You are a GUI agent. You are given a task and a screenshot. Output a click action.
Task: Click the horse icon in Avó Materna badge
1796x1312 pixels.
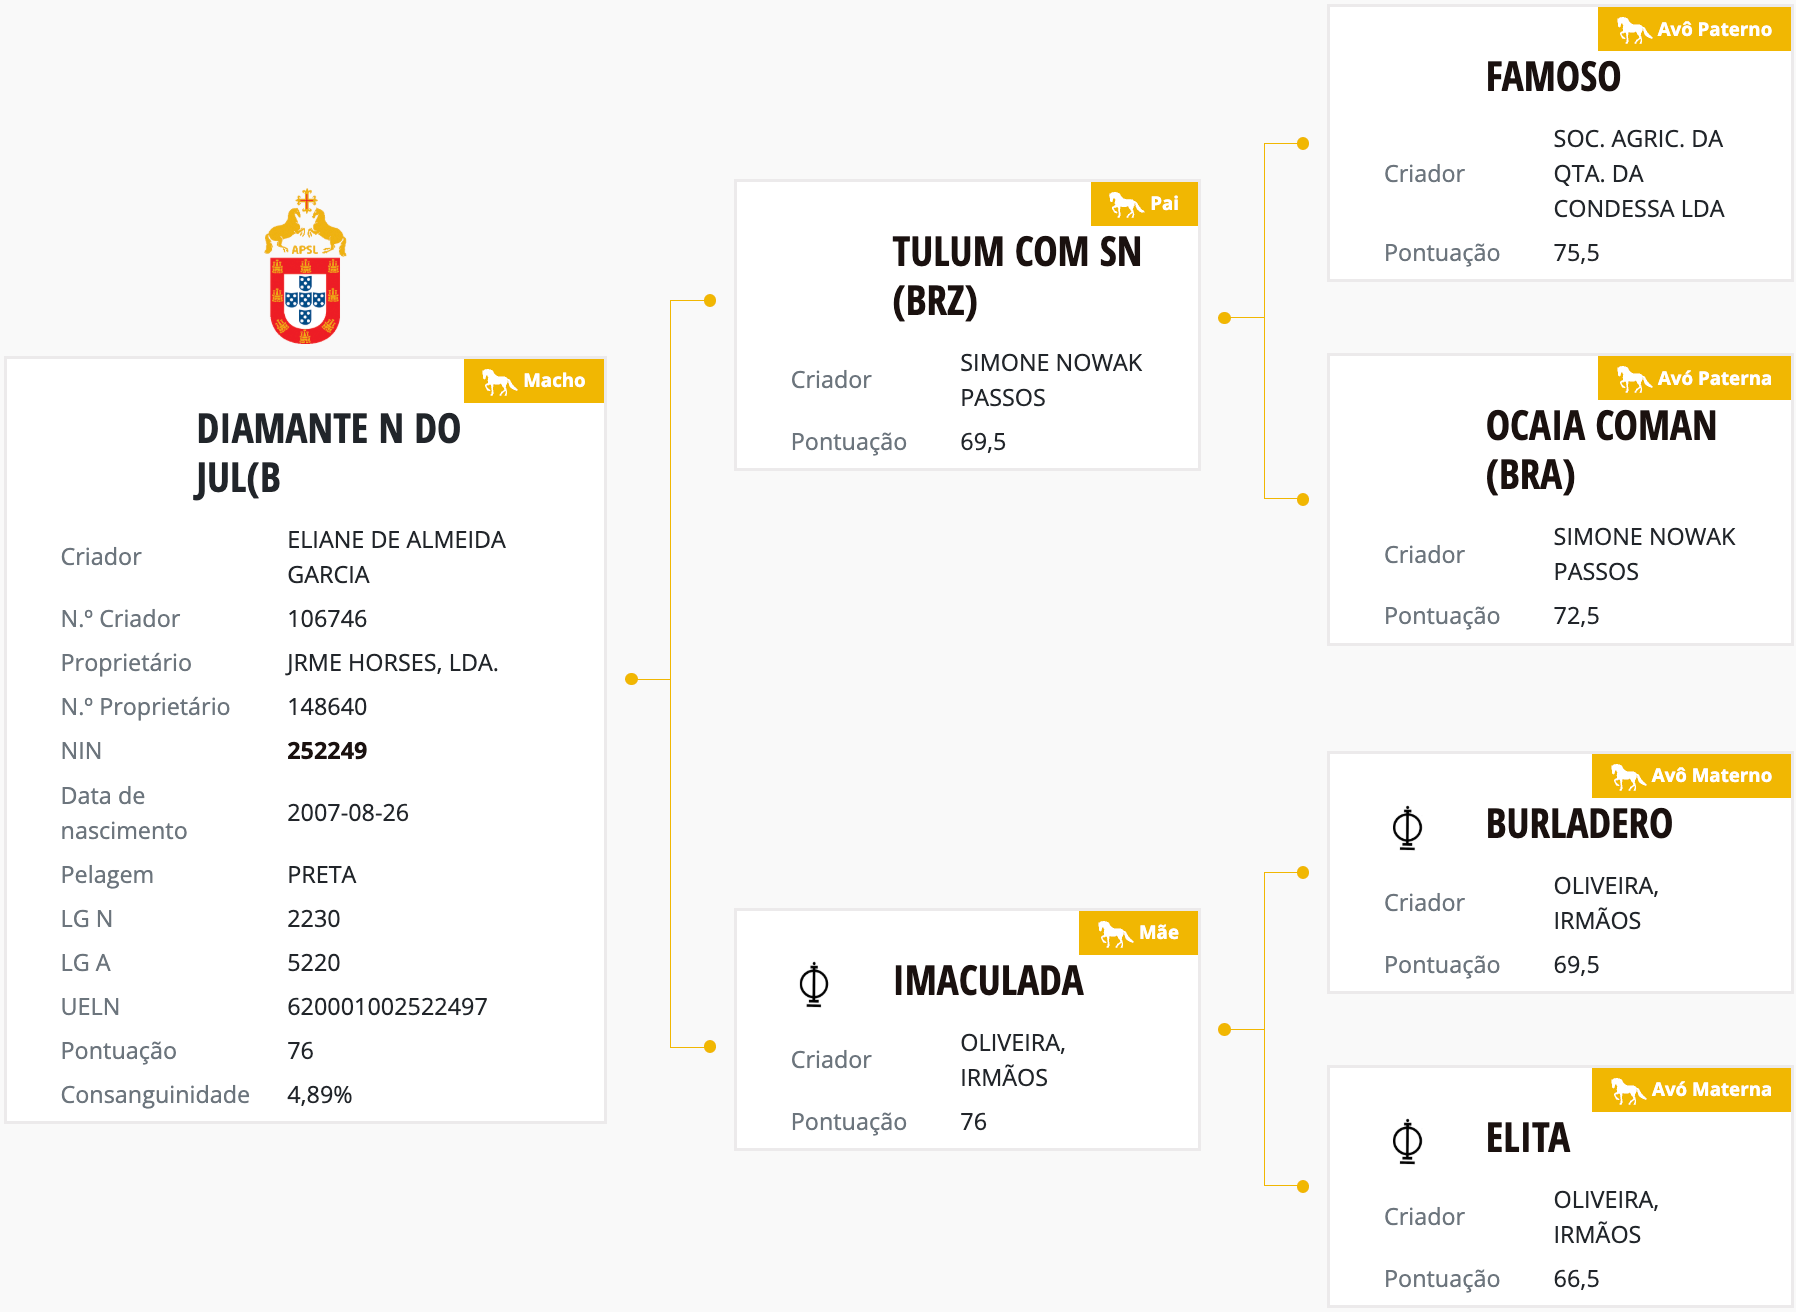click(1628, 1090)
